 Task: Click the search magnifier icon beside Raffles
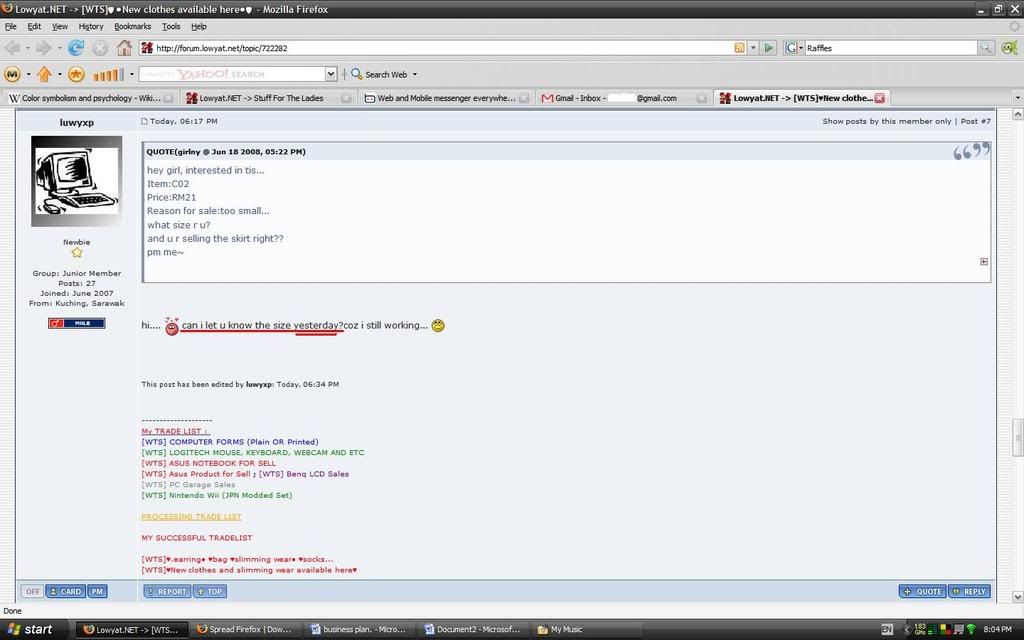coord(986,48)
